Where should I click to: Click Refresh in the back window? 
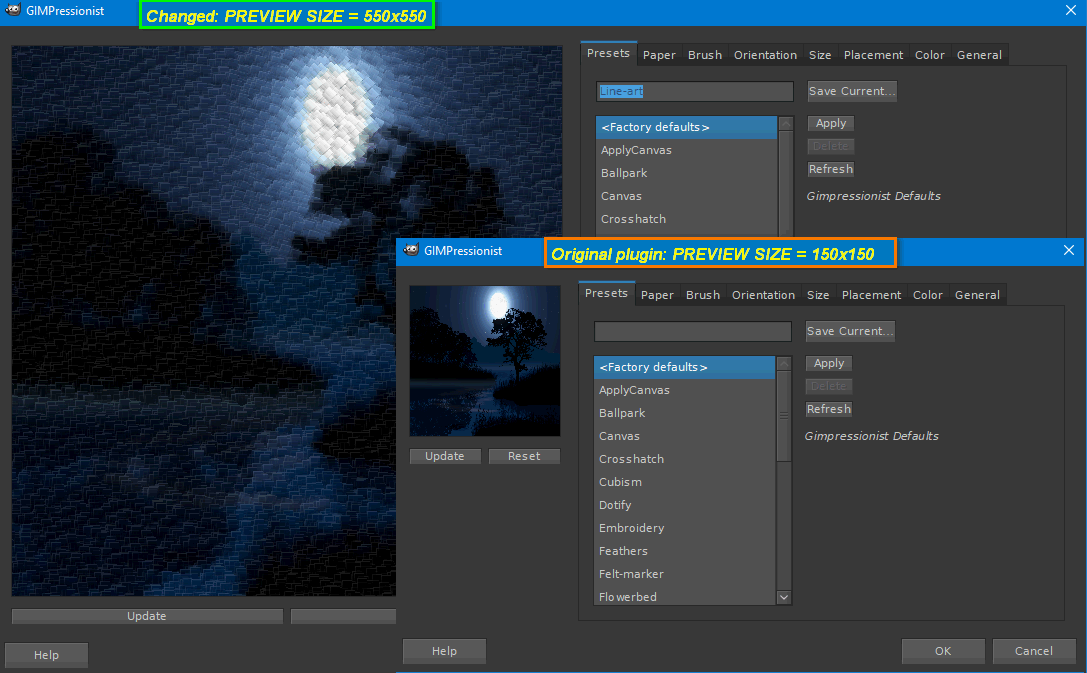pyautogui.click(x=831, y=169)
